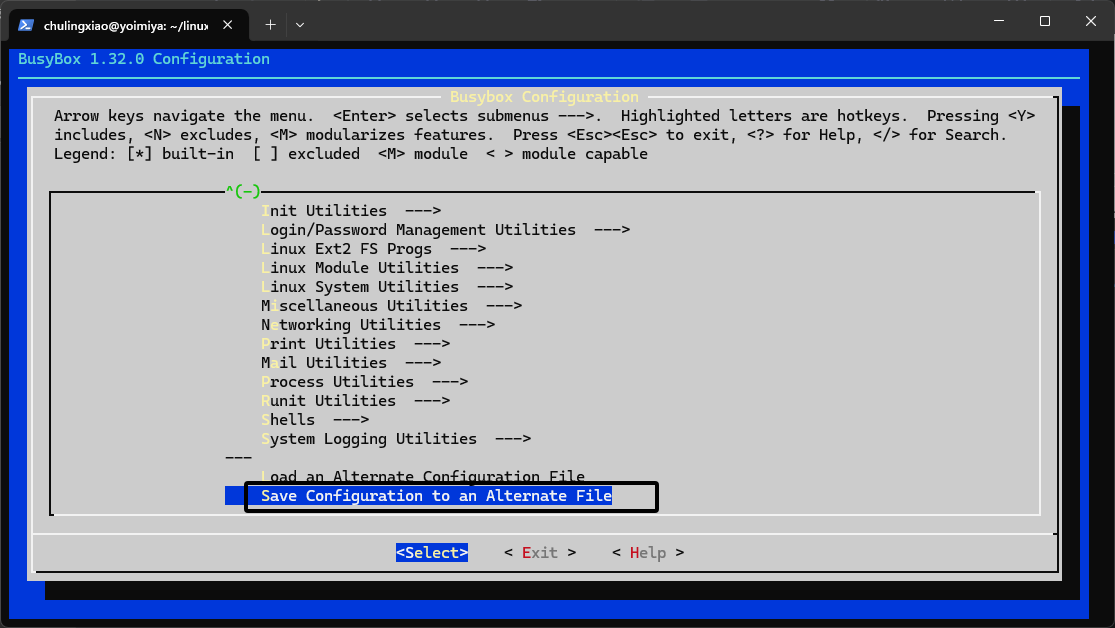This screenshot has height=628, width=1115.
Task: Select the Shells menu entry
Action: point(315,420)
